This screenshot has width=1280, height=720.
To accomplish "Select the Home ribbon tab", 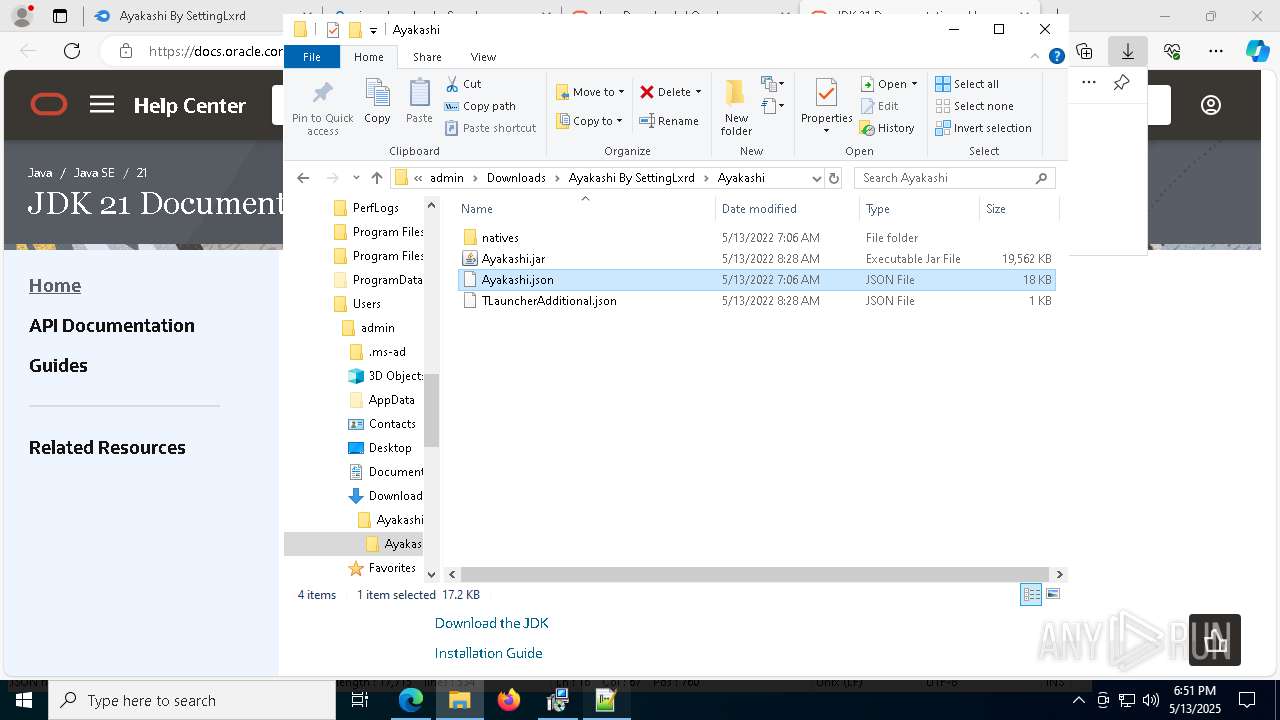I will pos(369,57).
